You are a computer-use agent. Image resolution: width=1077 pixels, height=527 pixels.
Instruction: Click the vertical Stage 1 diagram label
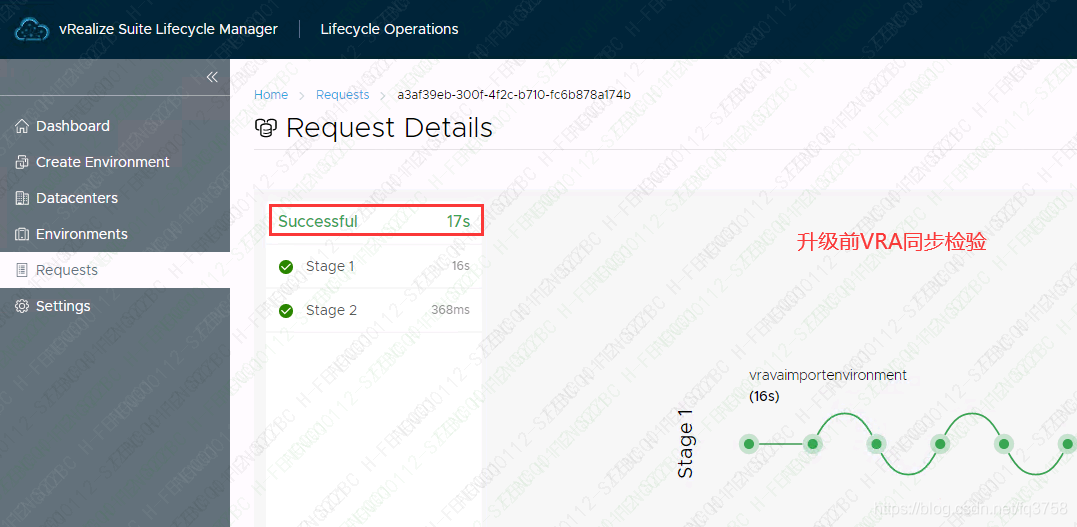tap(685, 445)
